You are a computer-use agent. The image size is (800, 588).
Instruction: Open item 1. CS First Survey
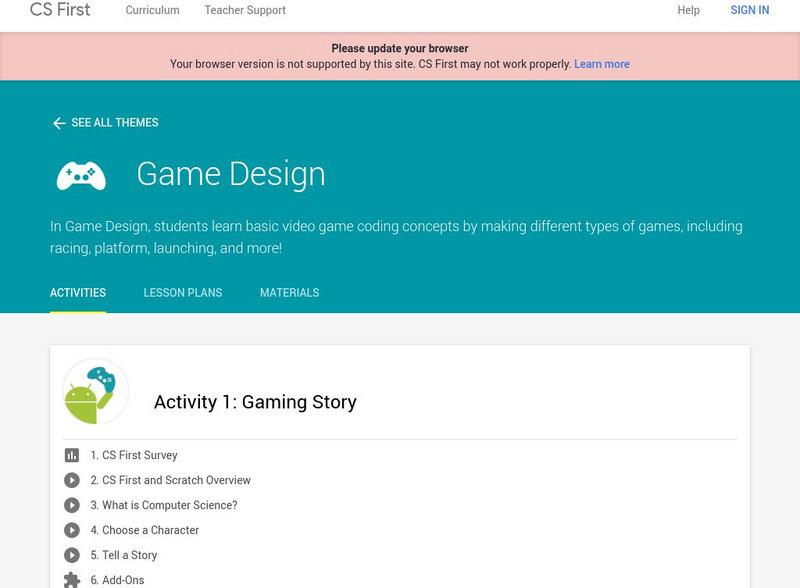click(x=134, y=455)
